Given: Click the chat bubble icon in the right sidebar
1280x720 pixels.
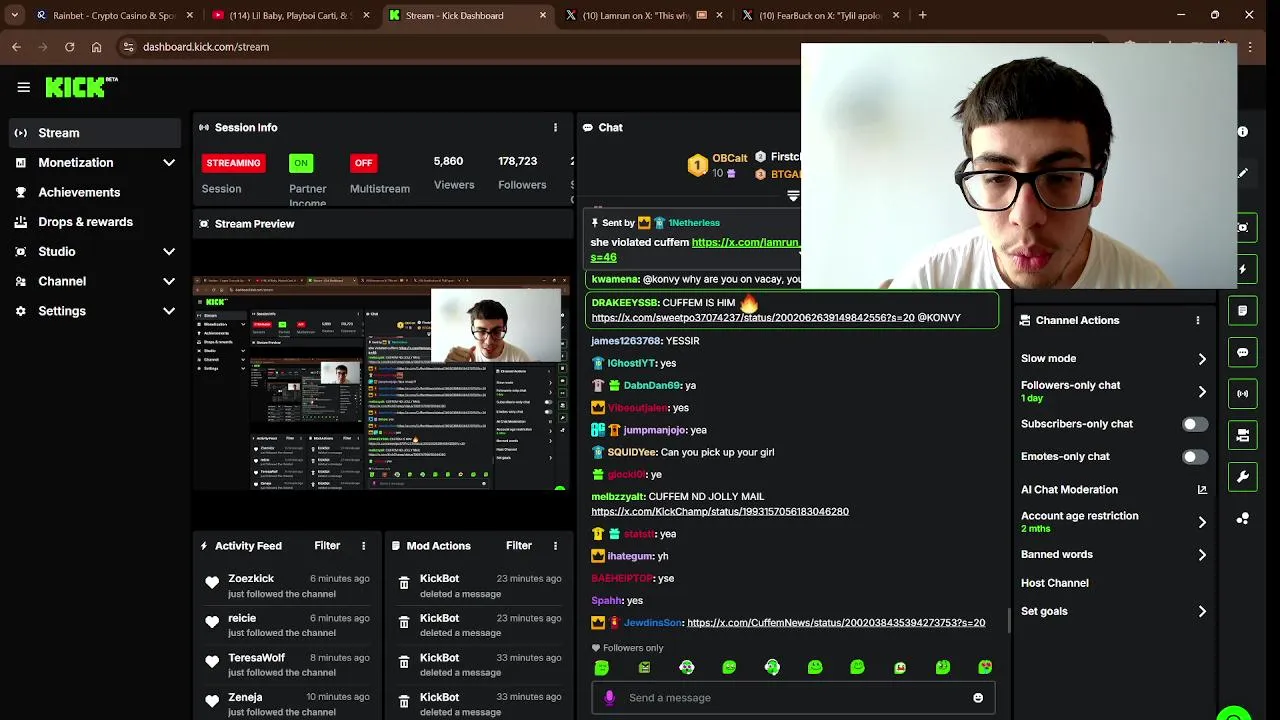Looking at the screenshot, I should click(x=1242, y=352).
